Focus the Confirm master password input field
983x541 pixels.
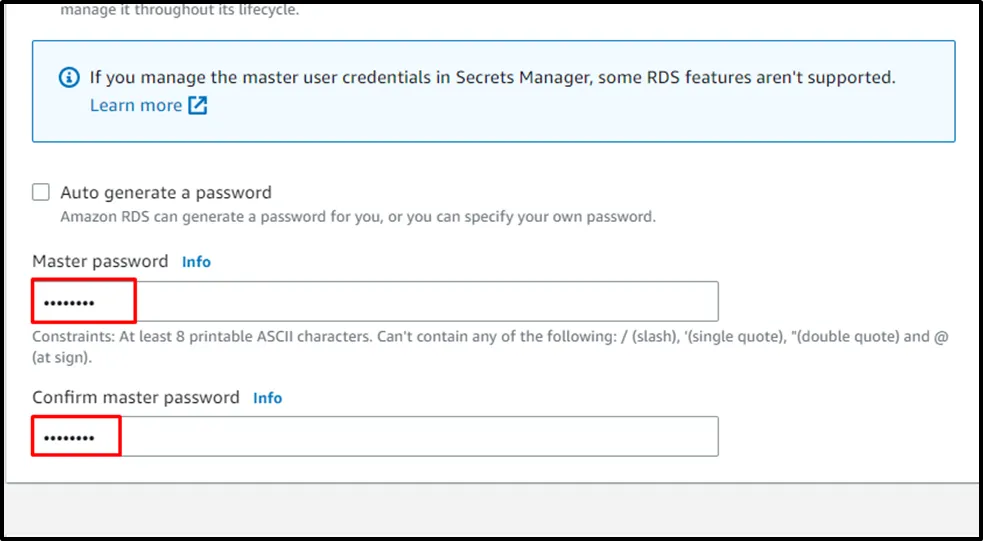coord(420,437)
